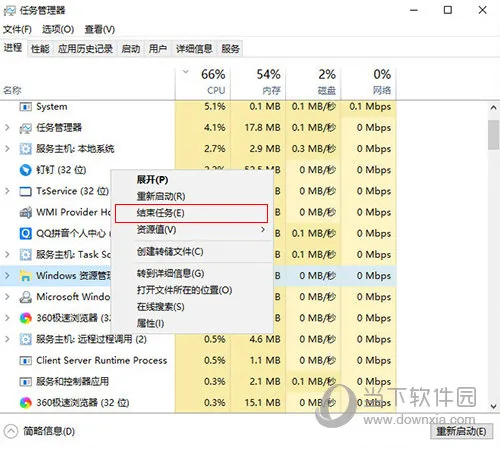Screen dimensions: 500x449
Task: Click the 服务主机: 远程过程调用 gear icon
Action: point(26,339)
